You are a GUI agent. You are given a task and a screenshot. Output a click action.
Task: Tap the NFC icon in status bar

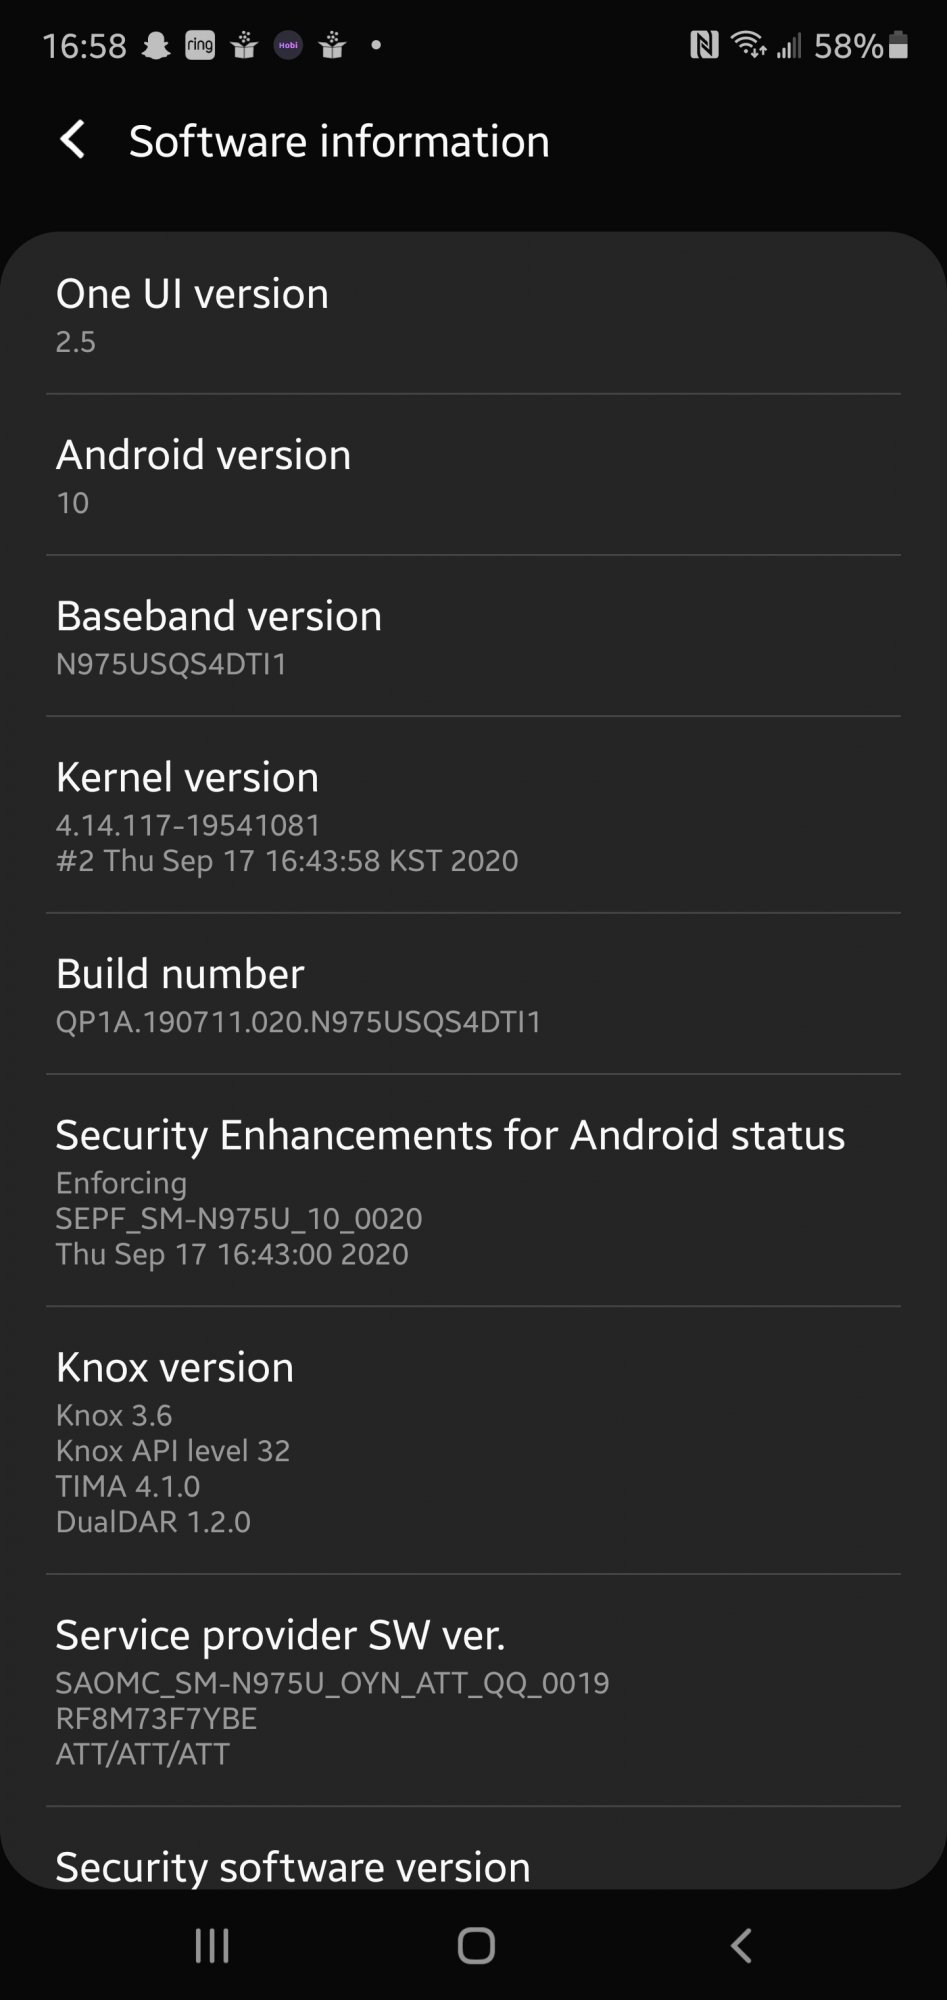tap(704, 45)
